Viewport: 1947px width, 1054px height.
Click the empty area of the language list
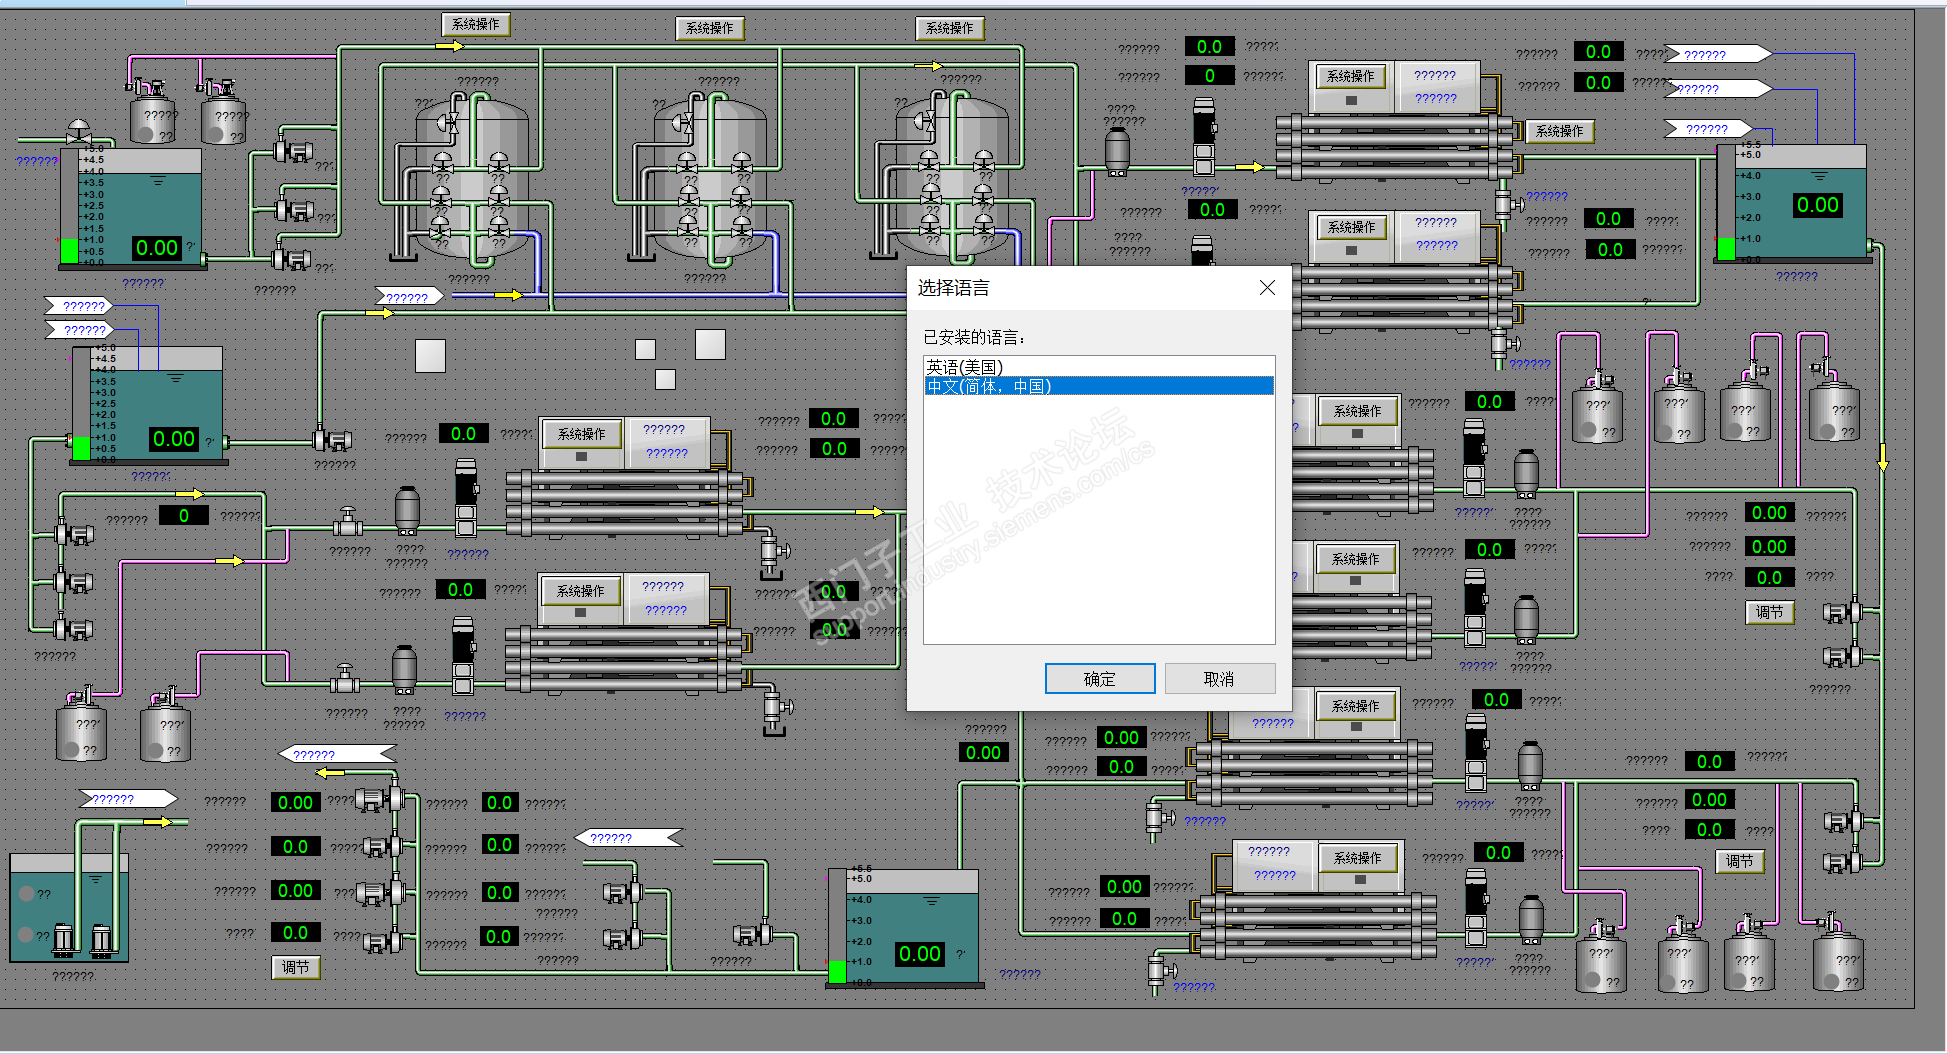click(1098, 520)
